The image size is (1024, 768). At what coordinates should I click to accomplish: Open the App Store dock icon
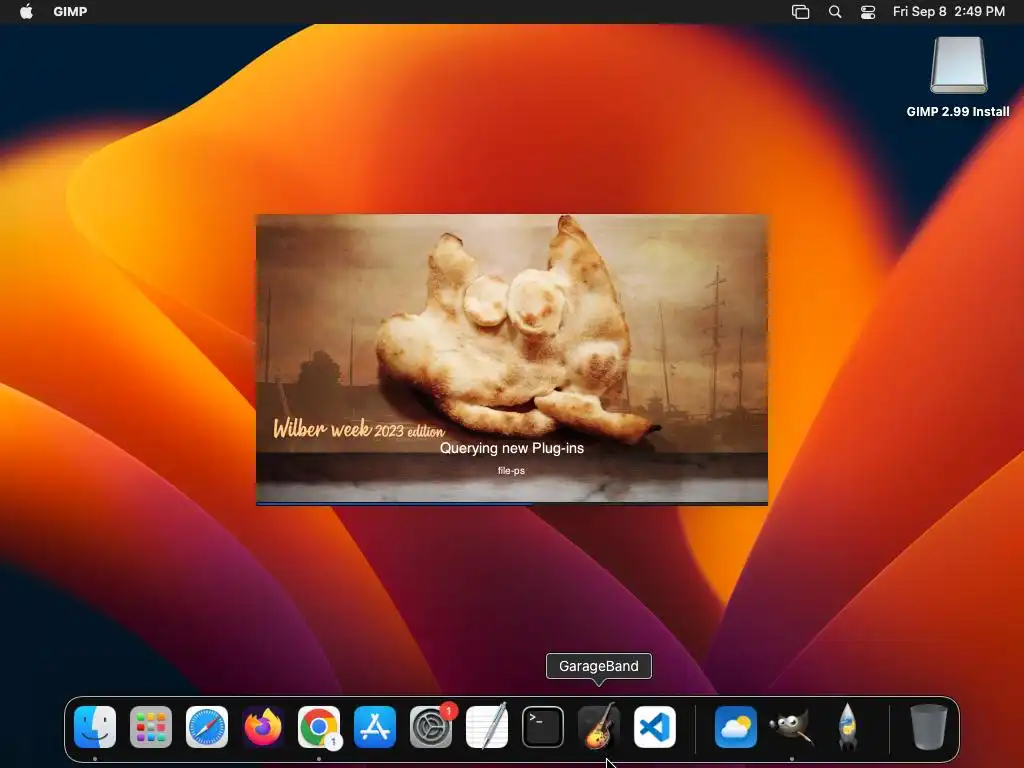coord(375,727)
